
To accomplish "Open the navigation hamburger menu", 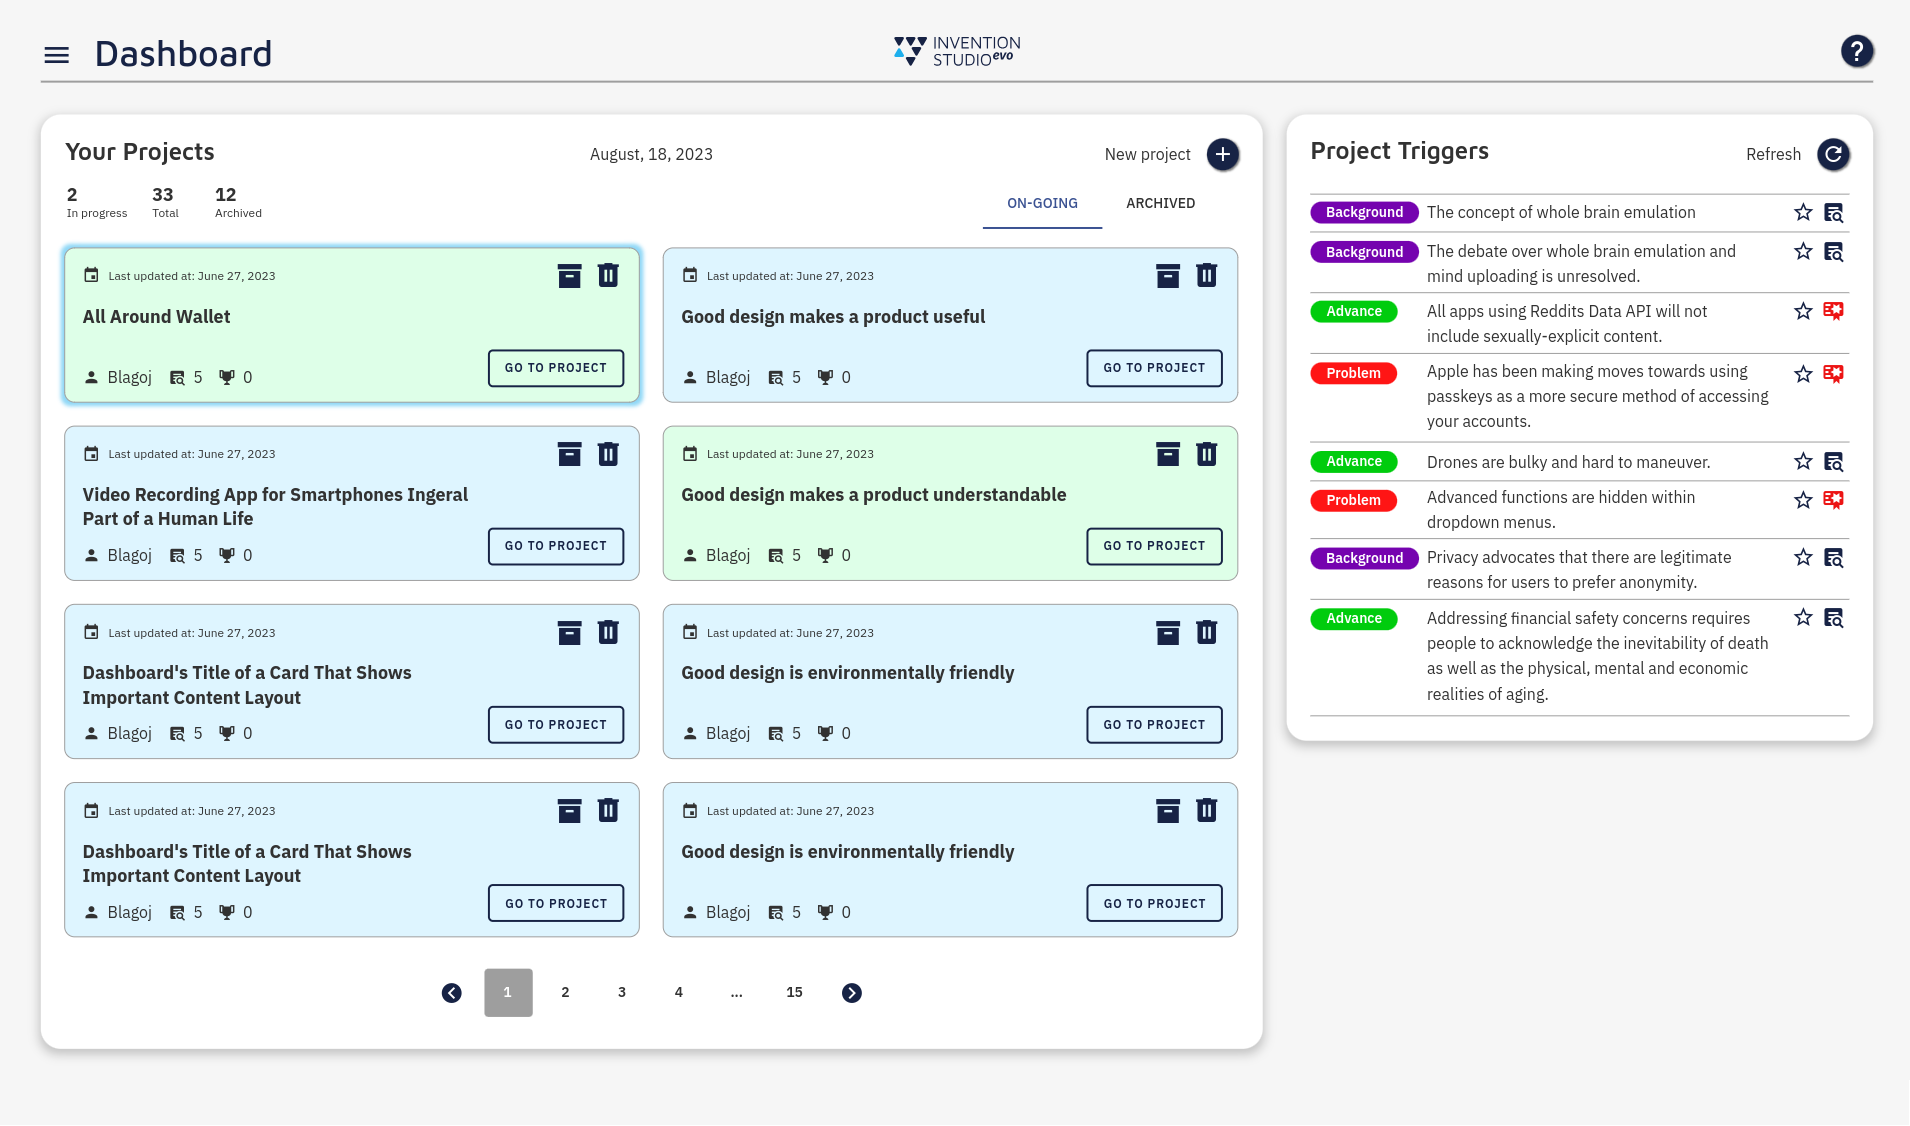I will pos(56,54).
